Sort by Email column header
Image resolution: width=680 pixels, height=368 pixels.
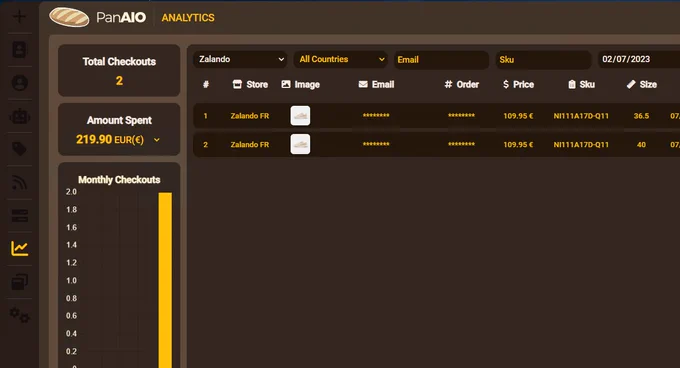tap(376, 85)
